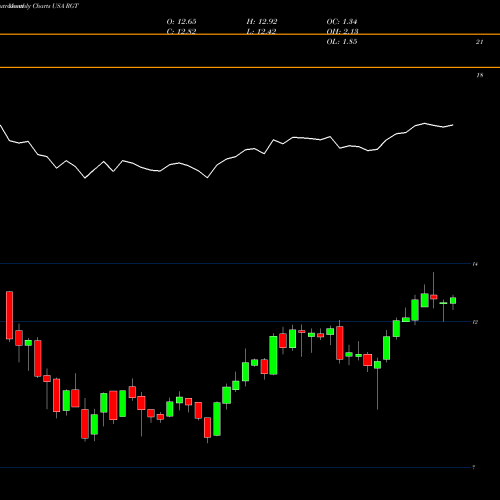The height and width of the screenshot is (500, 500).
Task: Click the price axis label 14
Action: click(475, 264)
